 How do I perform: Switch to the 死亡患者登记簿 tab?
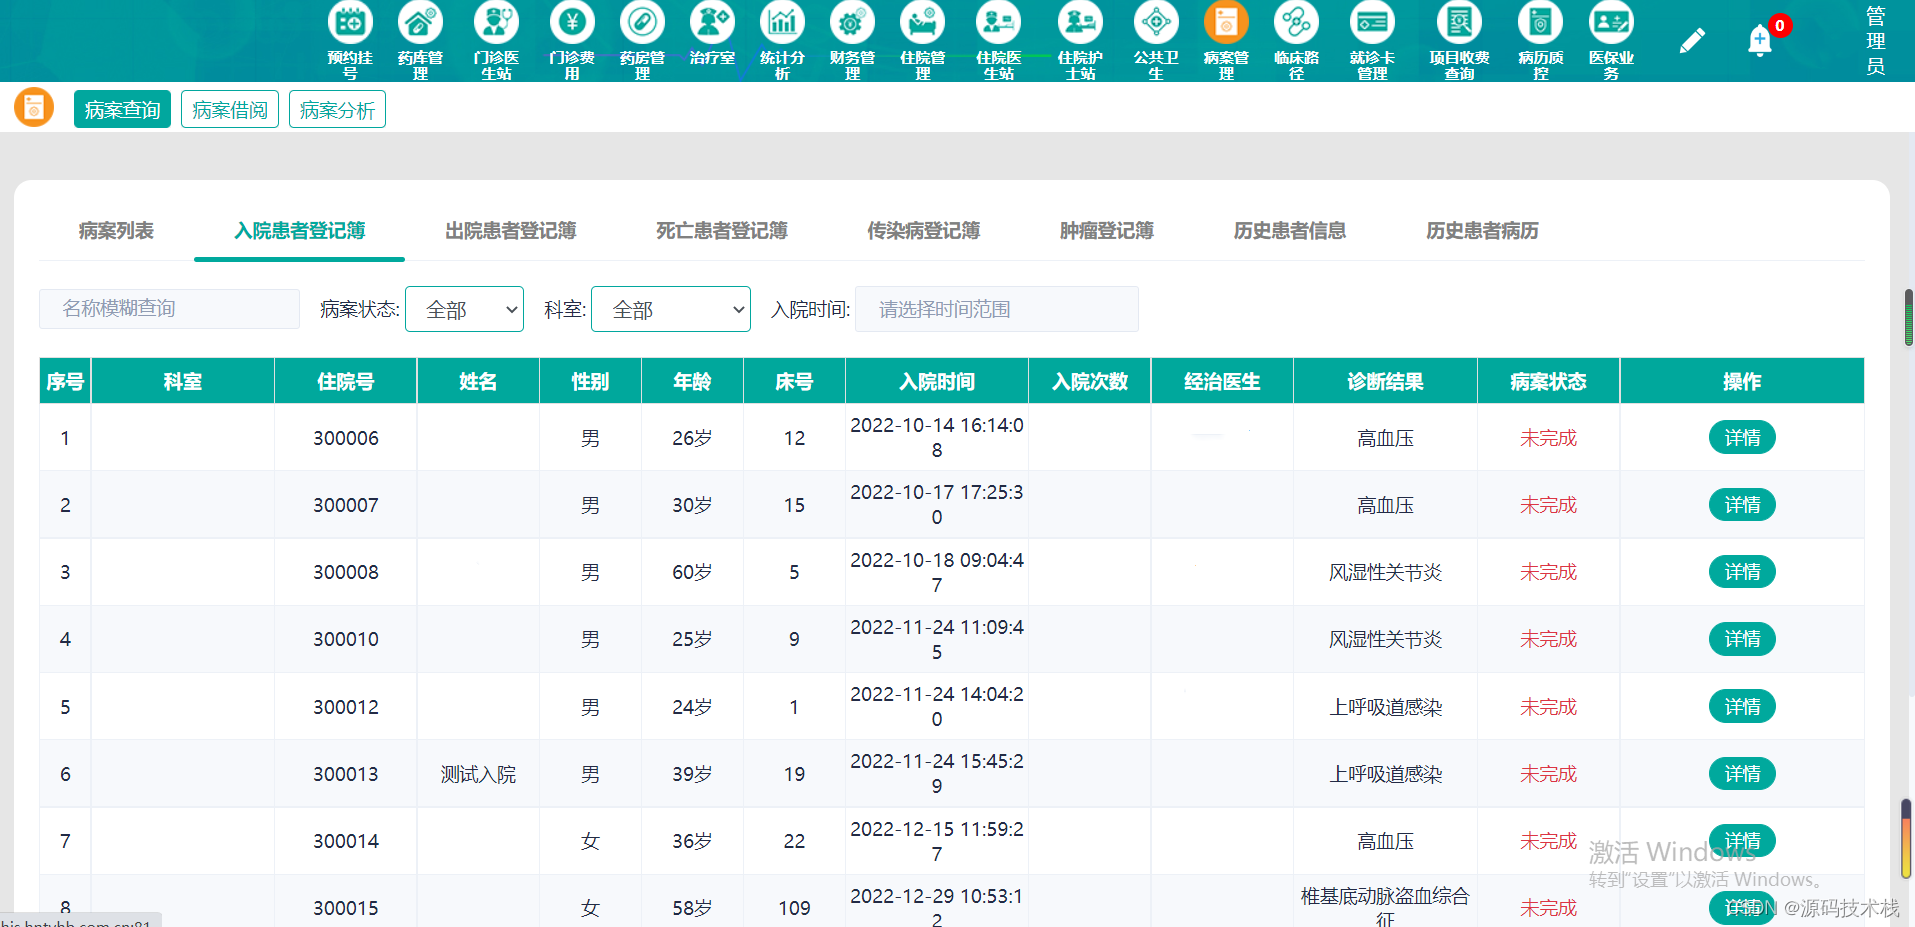(722, 231)
